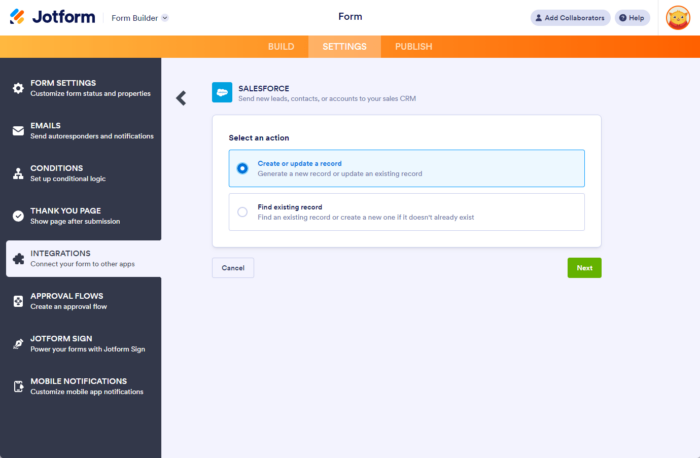This screenshot has height=458, width=700.
Task: Click the Jotform Sign pen icon
Action: [x=18, y=344]
